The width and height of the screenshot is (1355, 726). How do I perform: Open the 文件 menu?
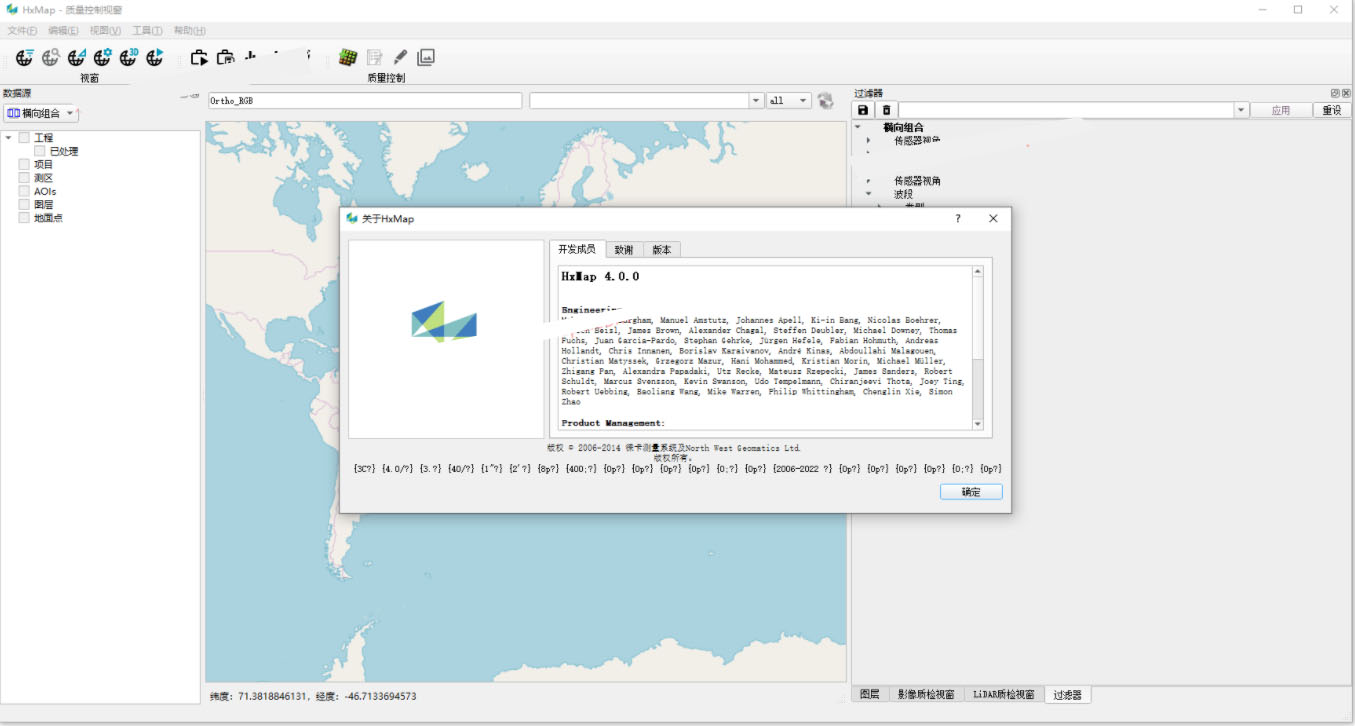tap(23, 31)
